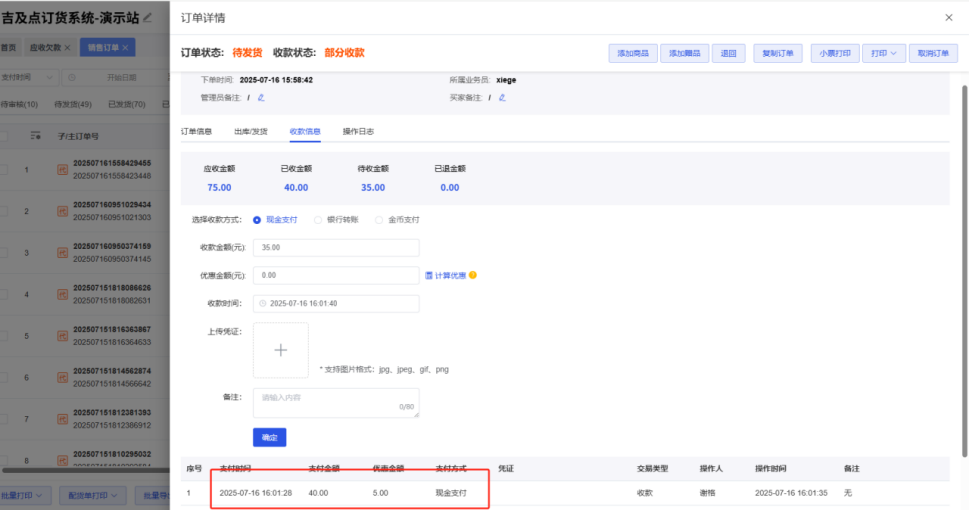Tick the select-all checkbox in order list header
The width and height of the screenshot is (969, 511).
click(x=4, y=136)
